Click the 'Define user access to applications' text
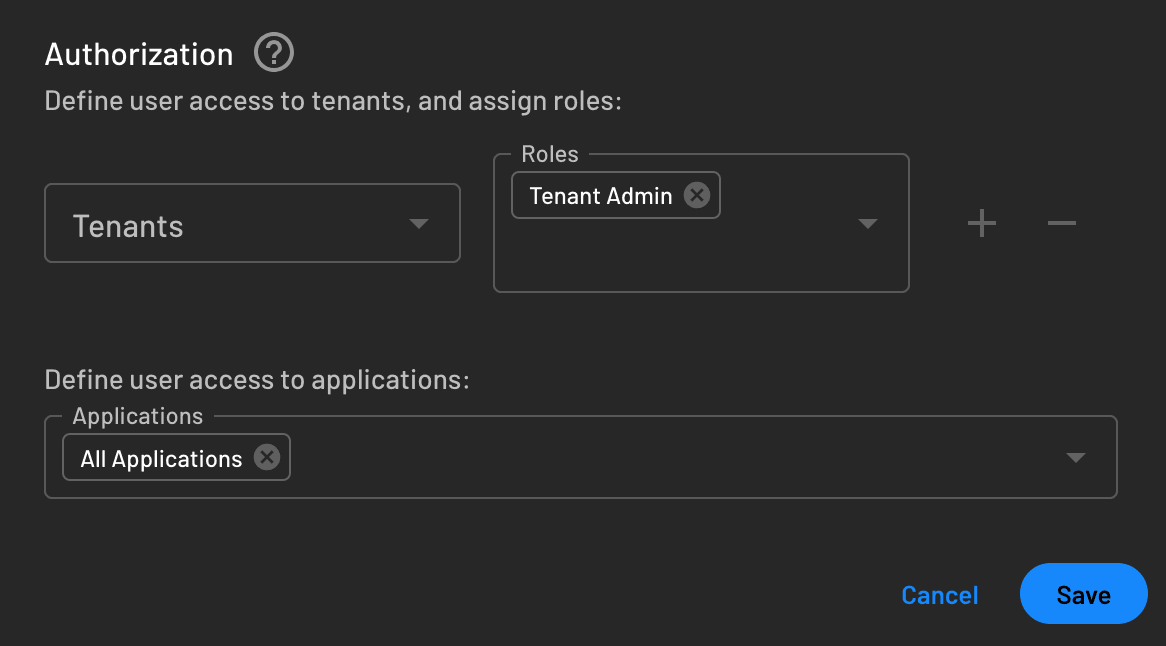Image resolution: width=1166 pixels, height=646 pixels. (x=257, y=380)
